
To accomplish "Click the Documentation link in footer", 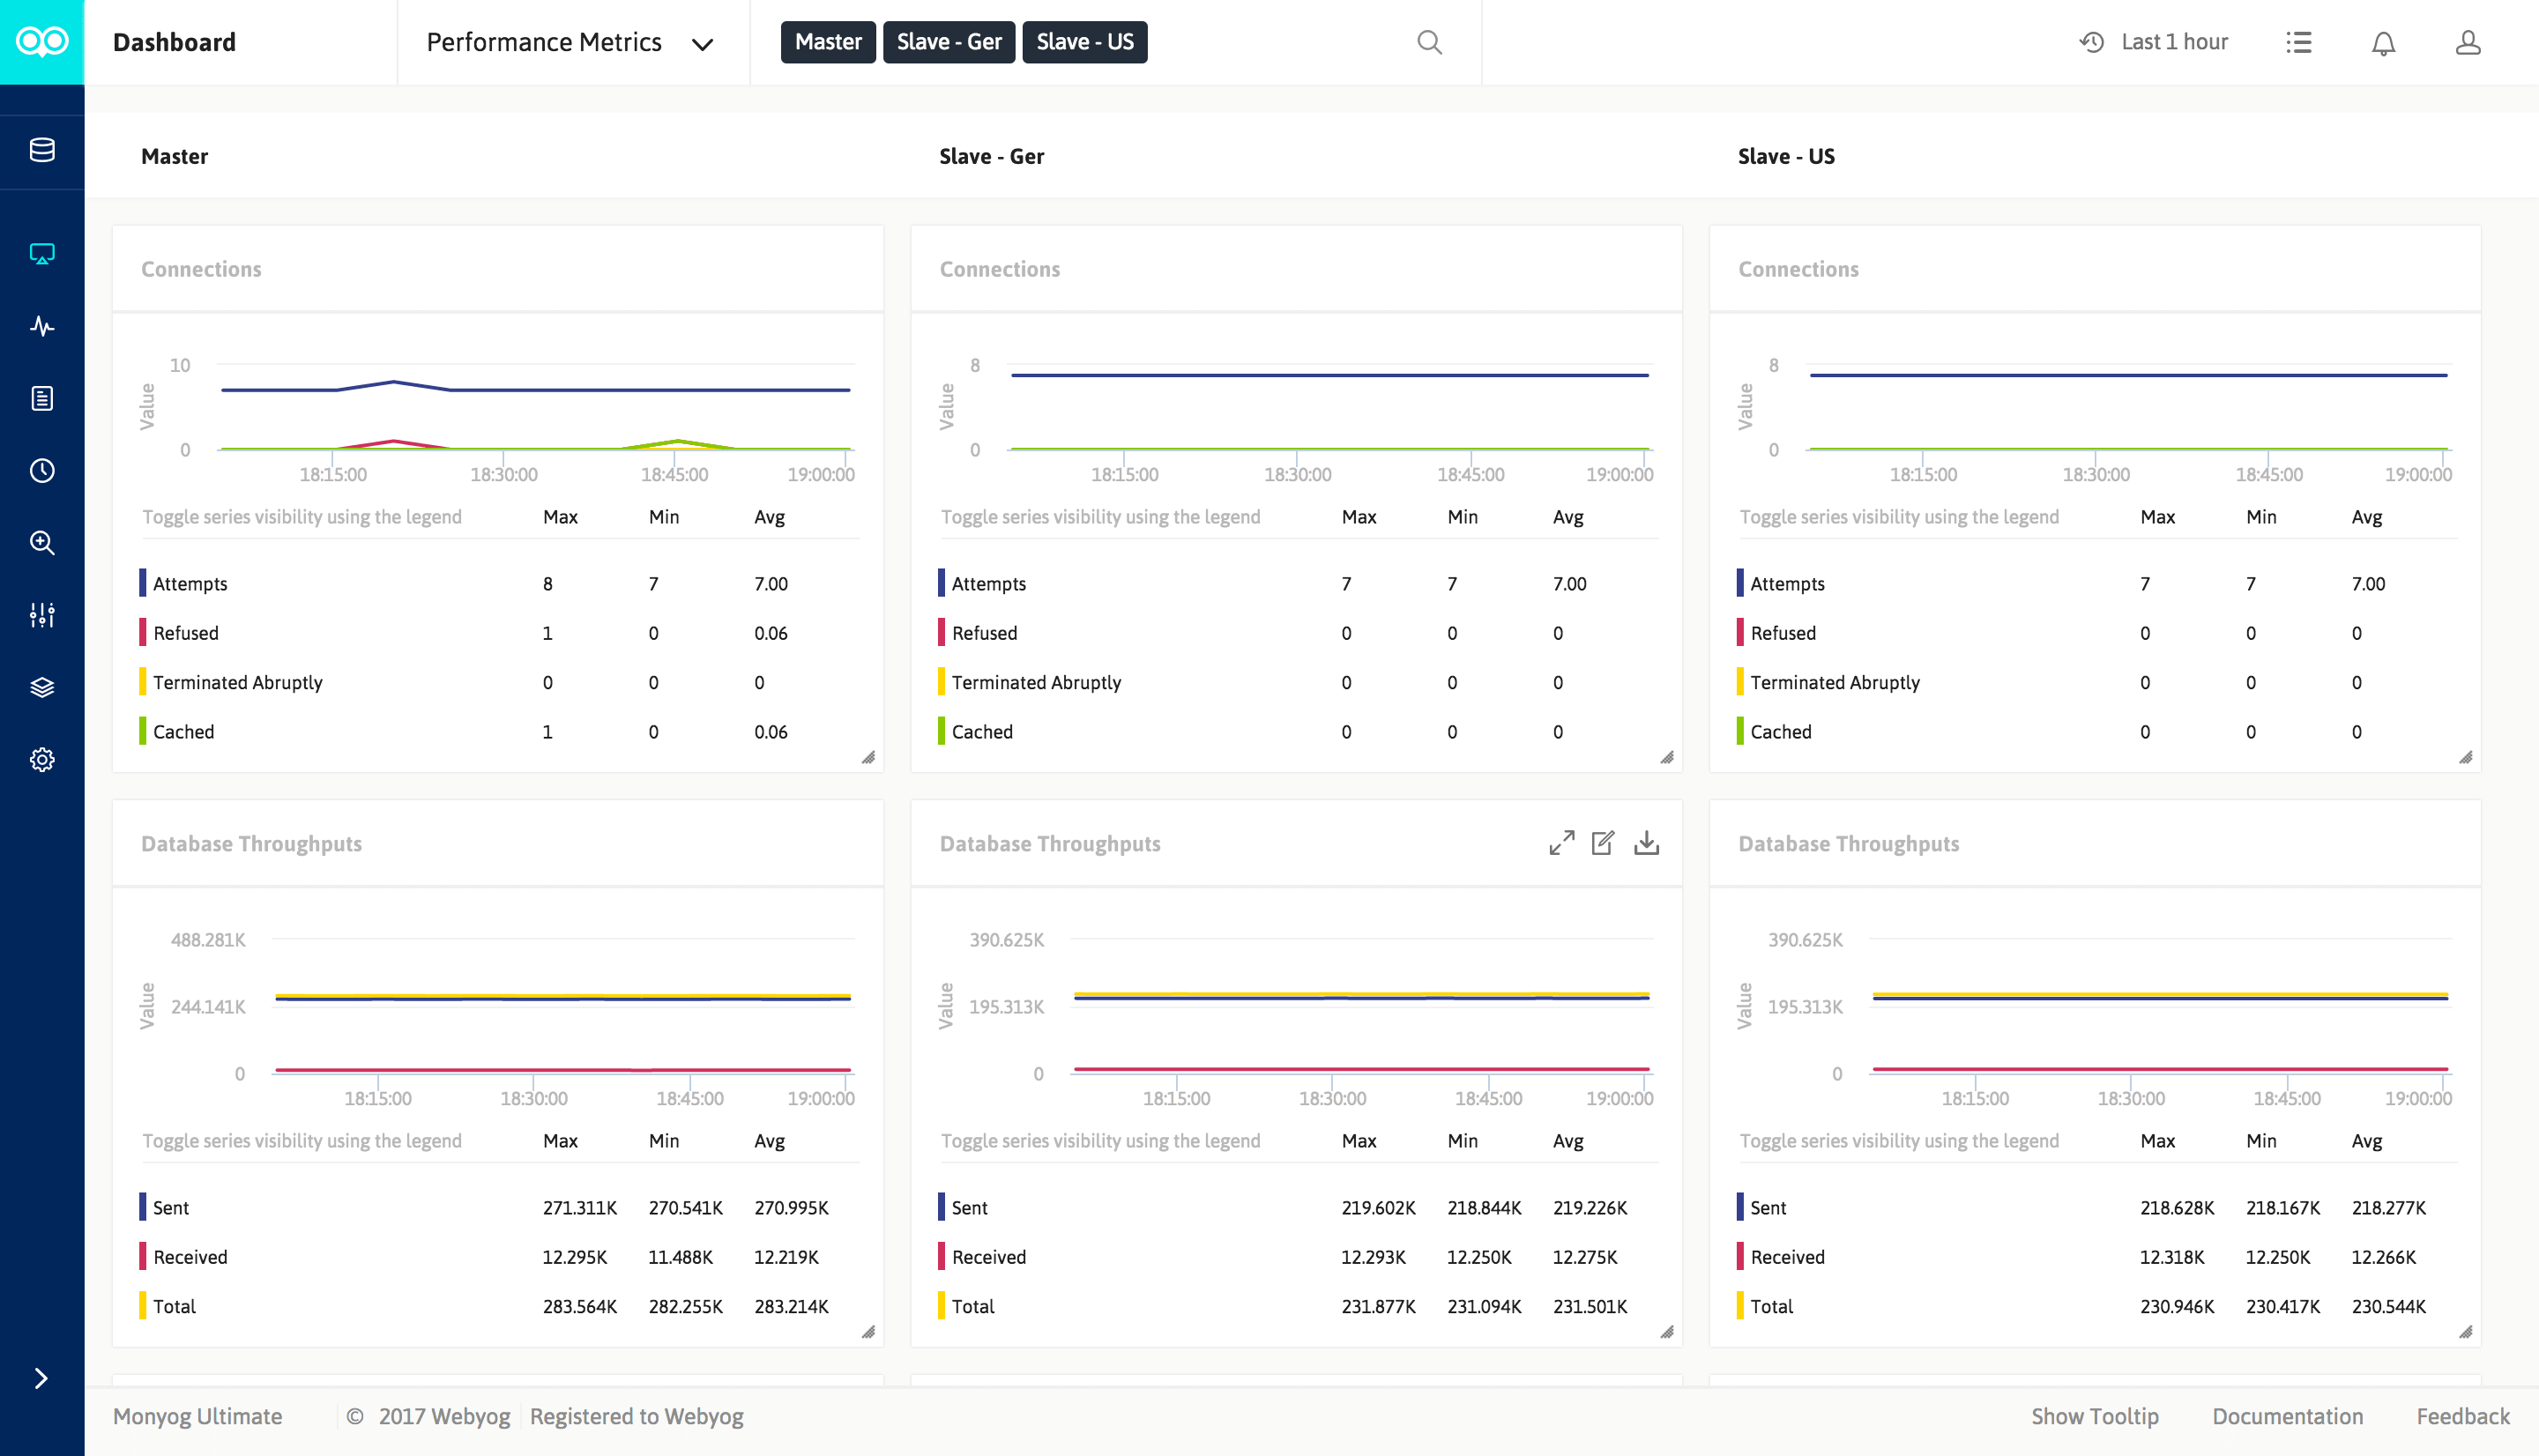I will coord(2287,1416).
